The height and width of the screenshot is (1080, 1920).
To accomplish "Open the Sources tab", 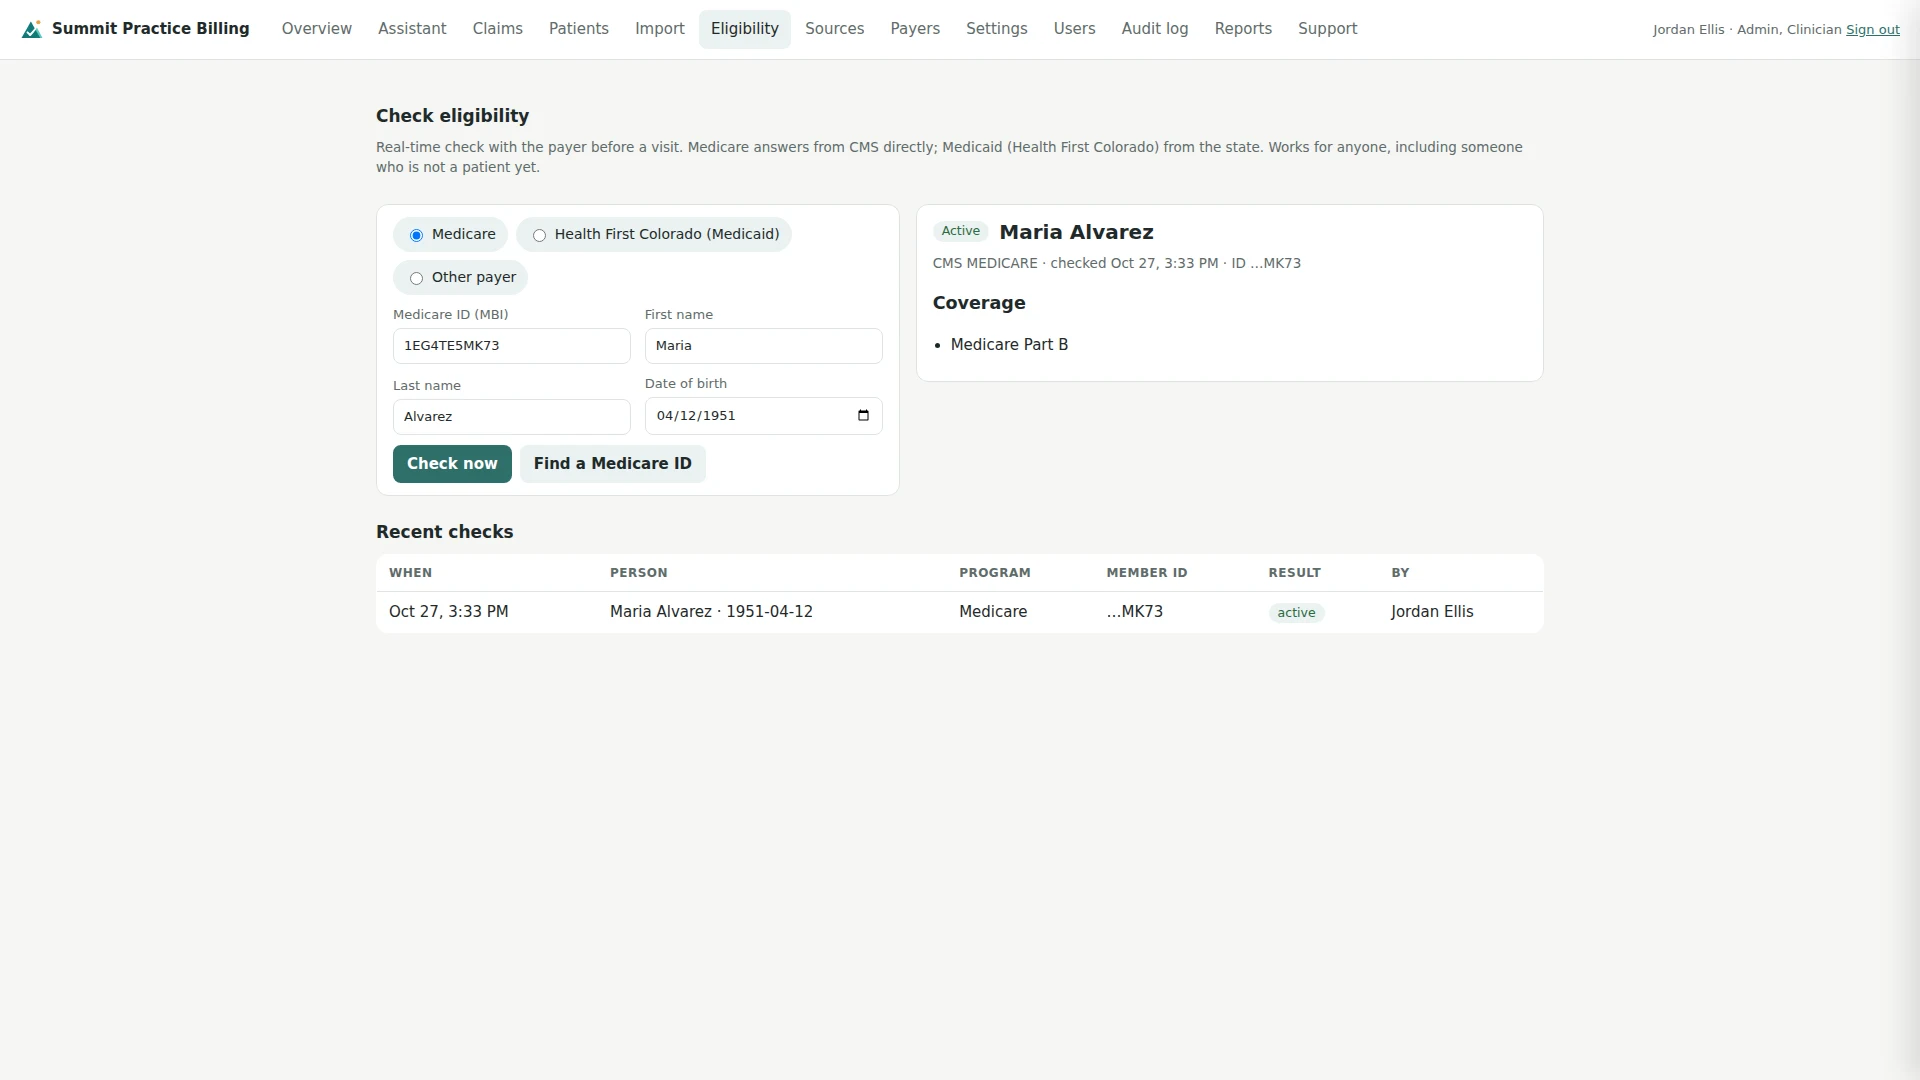I will [835, 29].
